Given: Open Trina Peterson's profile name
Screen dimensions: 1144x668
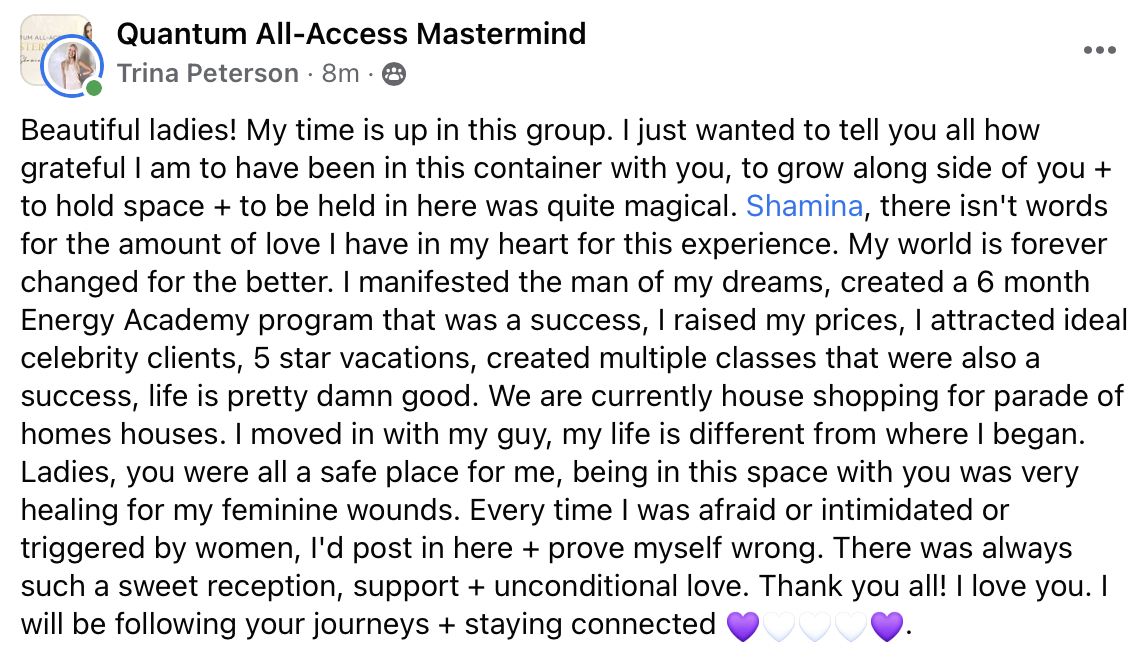Looking at the screenshot, I should 207,73.
